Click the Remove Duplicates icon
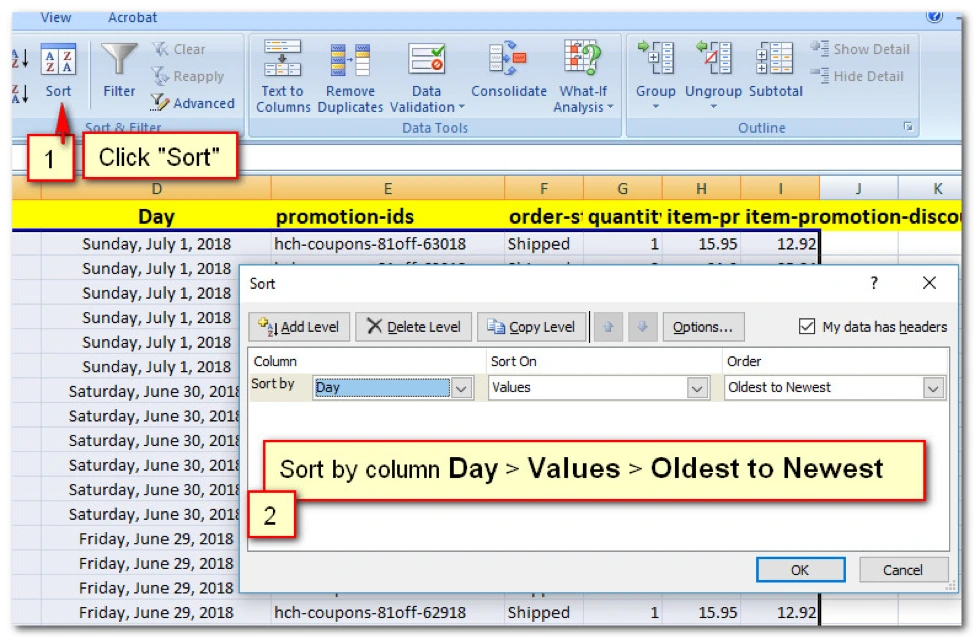Screen dimensions: 974x637 click(x=350, y=62)
